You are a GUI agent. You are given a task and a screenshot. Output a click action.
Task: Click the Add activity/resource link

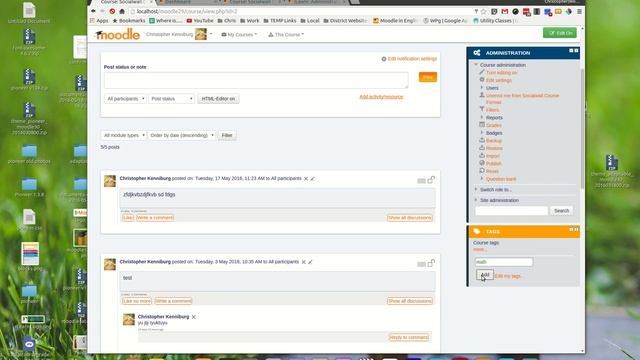coord(381,97)
